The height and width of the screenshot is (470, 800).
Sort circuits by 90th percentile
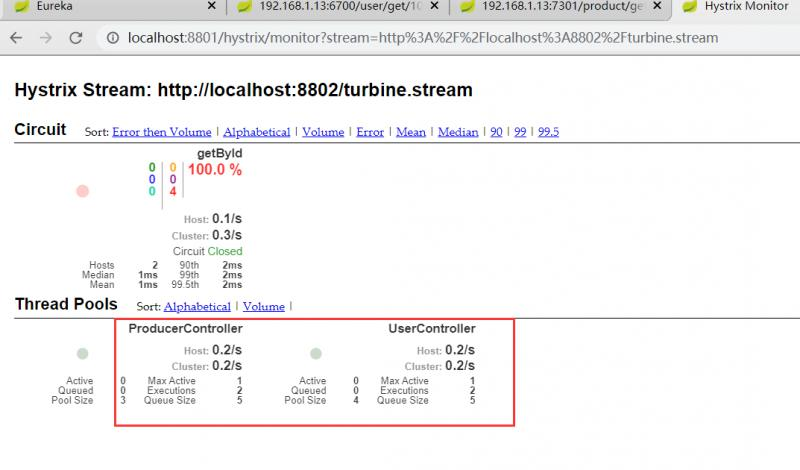[496, 132]
